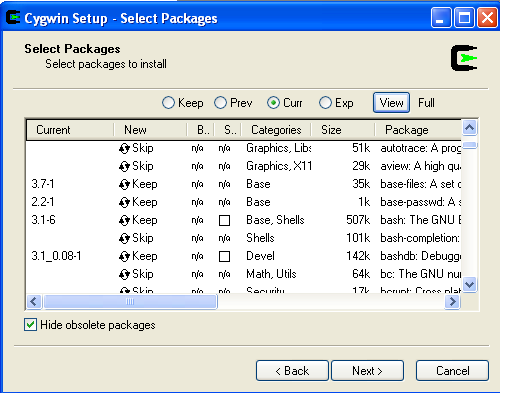Viewport: 505px width, 397px height.
Task: Click the bashdb Keep cycle icon
Action: point(124,256)
